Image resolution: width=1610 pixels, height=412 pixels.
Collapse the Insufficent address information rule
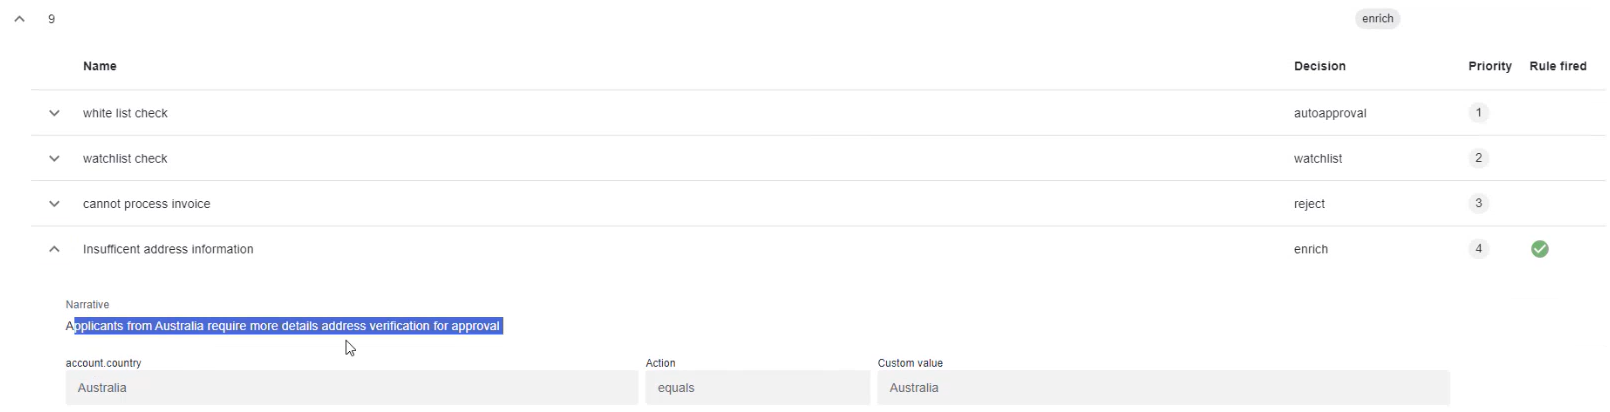coord(55,249)
